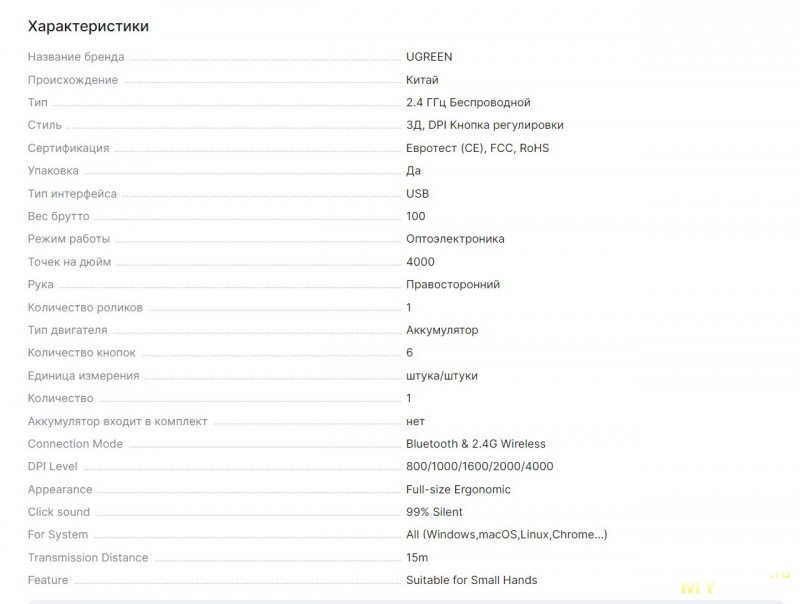The image size is (800, 604).
Task: Click the Характеристики heading
Action: [88, 26]
